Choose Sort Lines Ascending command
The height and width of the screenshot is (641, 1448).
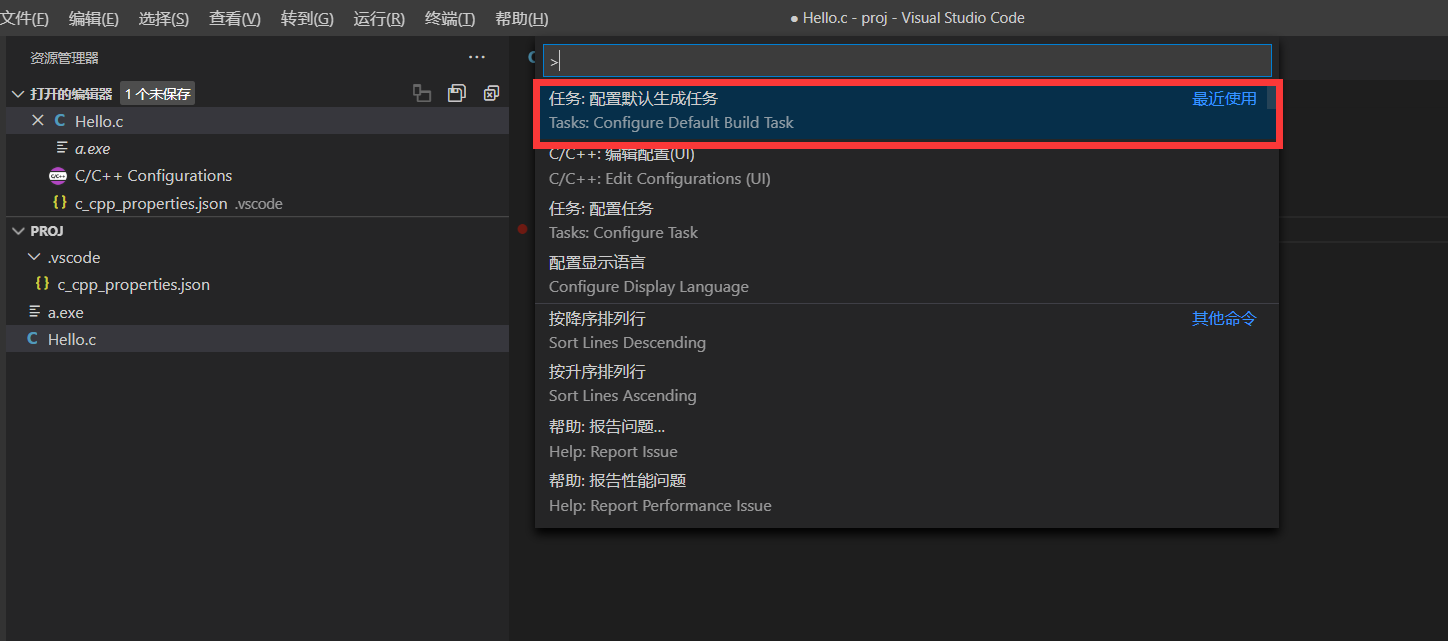pos(907,384)
